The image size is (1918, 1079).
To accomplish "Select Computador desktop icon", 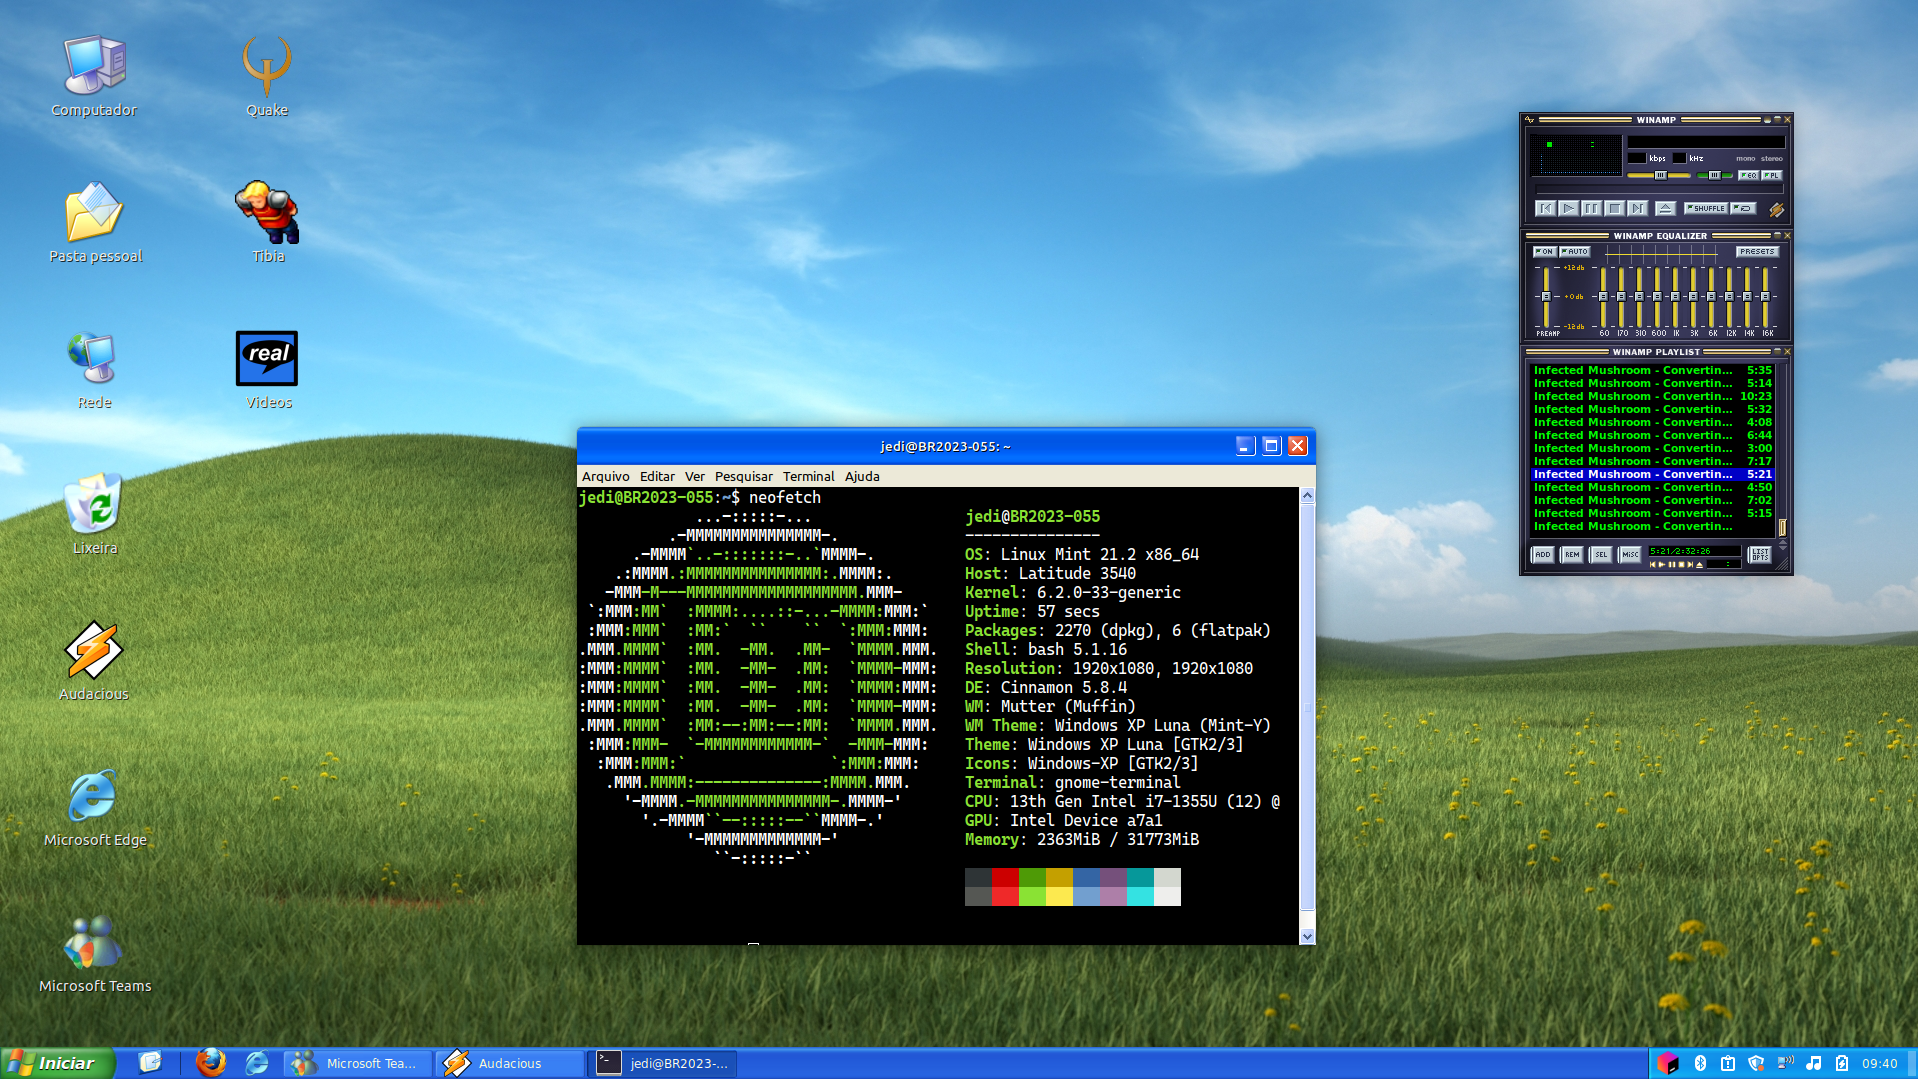I will (94, 77).
